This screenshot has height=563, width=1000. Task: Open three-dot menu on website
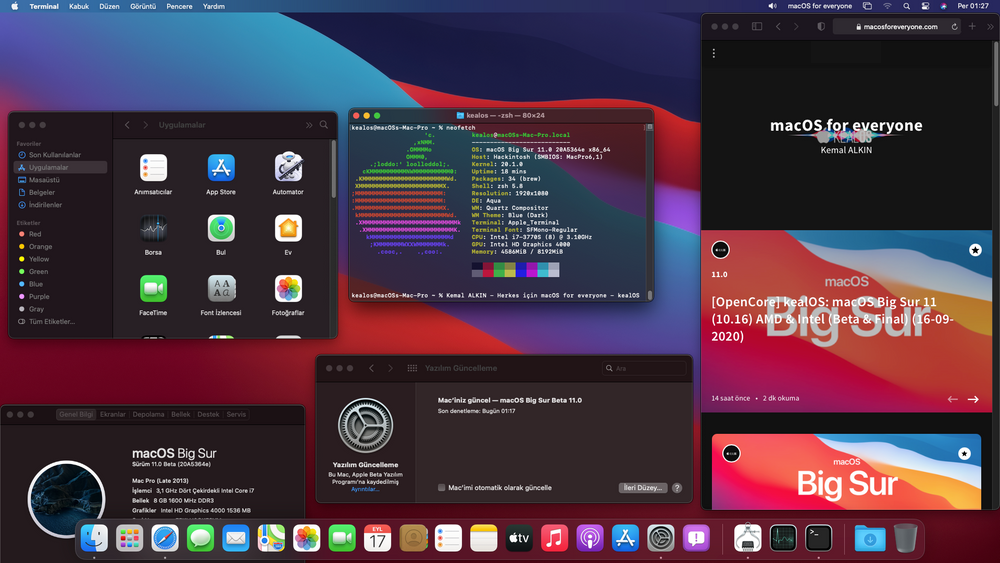pos(714,54)
